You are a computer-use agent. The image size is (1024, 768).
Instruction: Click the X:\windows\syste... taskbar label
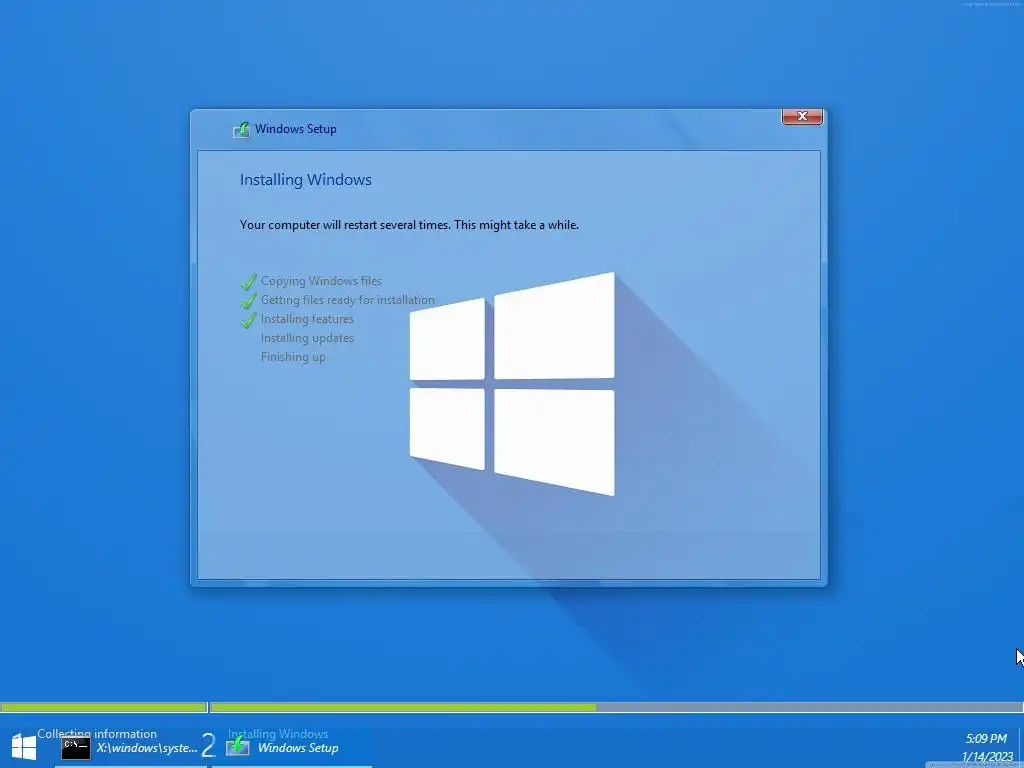[147, 748]
